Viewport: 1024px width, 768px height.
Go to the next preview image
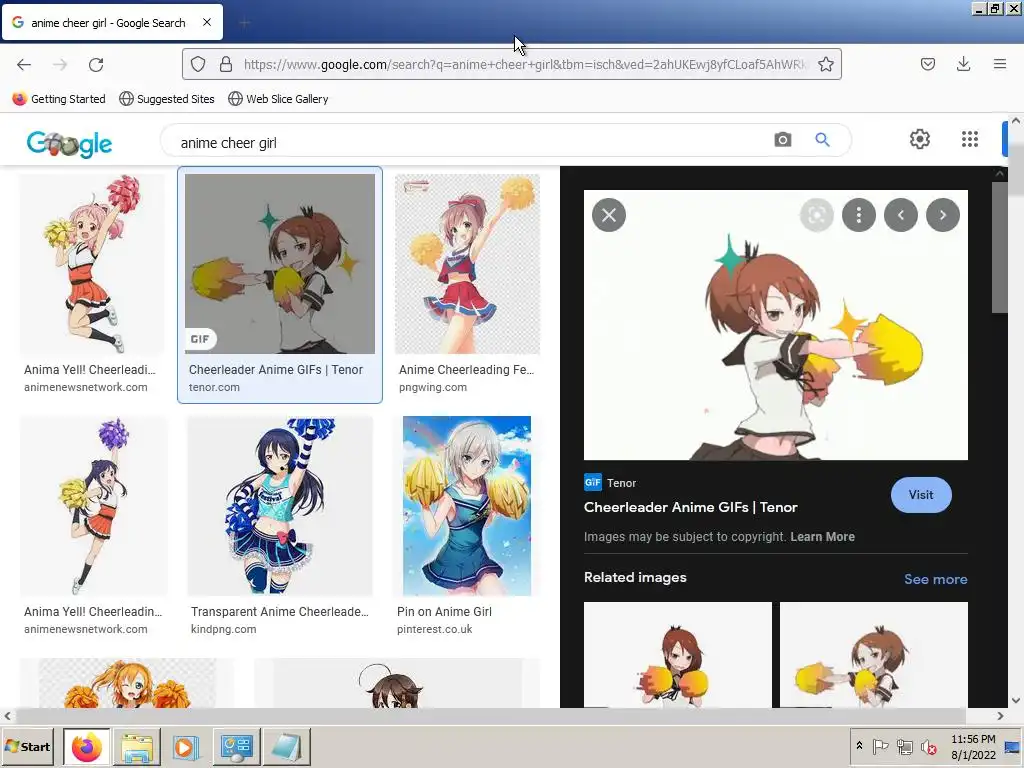(x=943, y=215)
